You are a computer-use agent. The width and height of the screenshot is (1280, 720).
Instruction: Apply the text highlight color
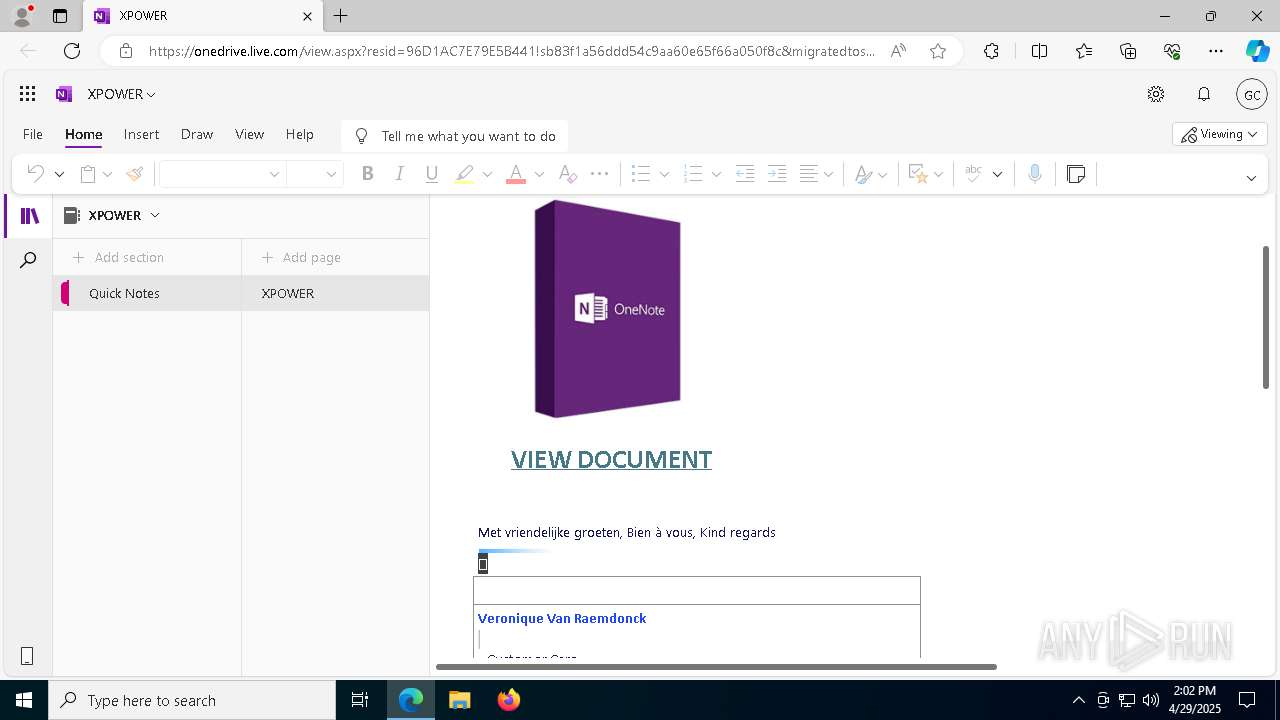click(x=464, y=173)
